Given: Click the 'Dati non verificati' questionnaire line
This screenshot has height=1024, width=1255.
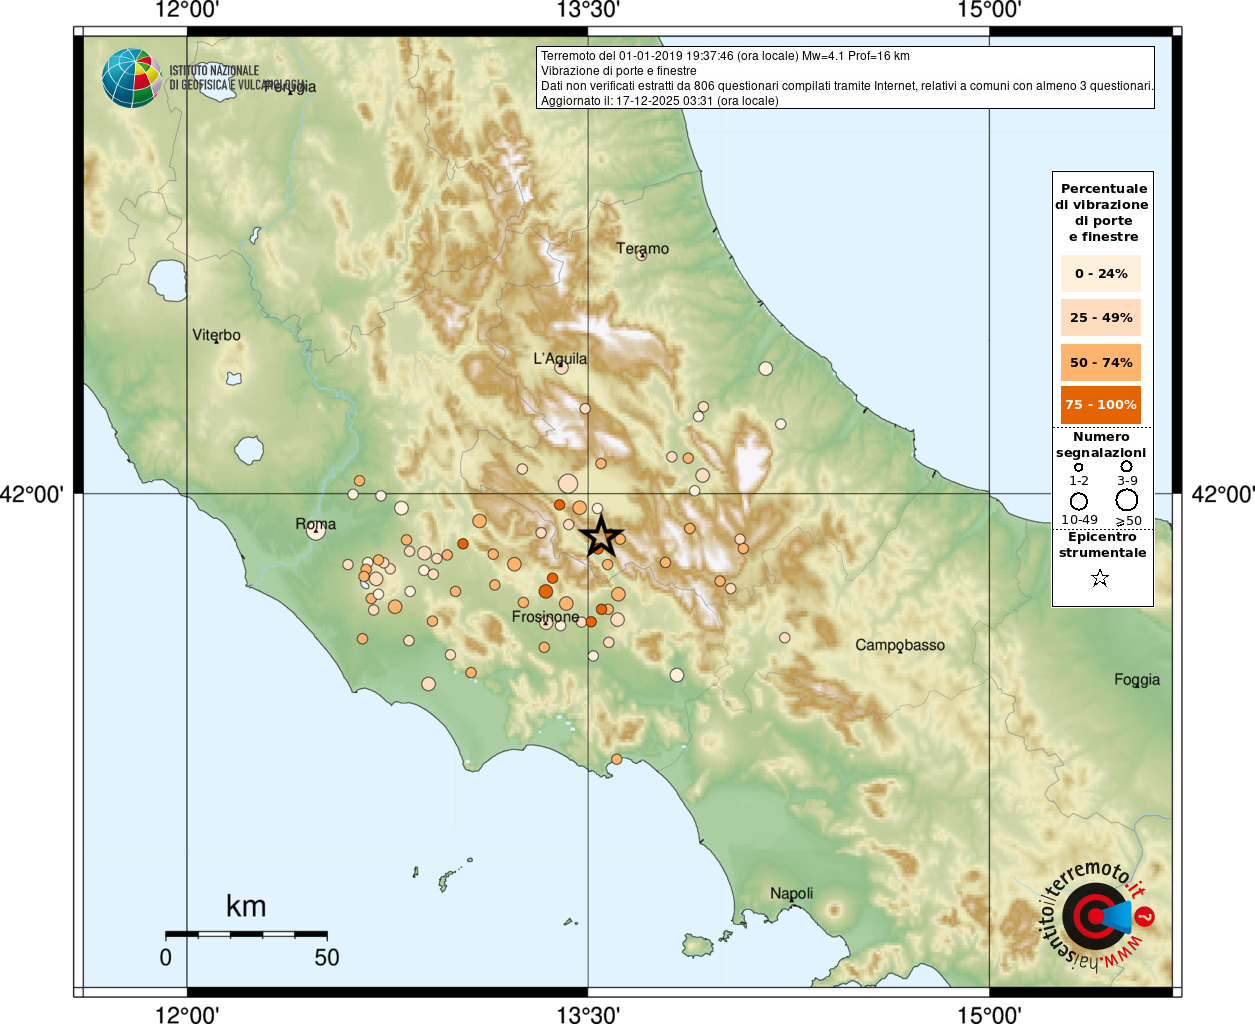Looking at the screenshot, I should click(847, 86).
